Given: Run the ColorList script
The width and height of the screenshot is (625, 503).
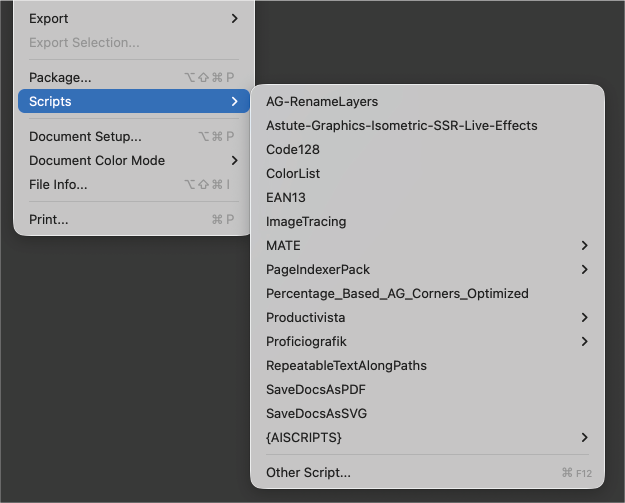Looking at the screenshot, I should click(427, 173).
